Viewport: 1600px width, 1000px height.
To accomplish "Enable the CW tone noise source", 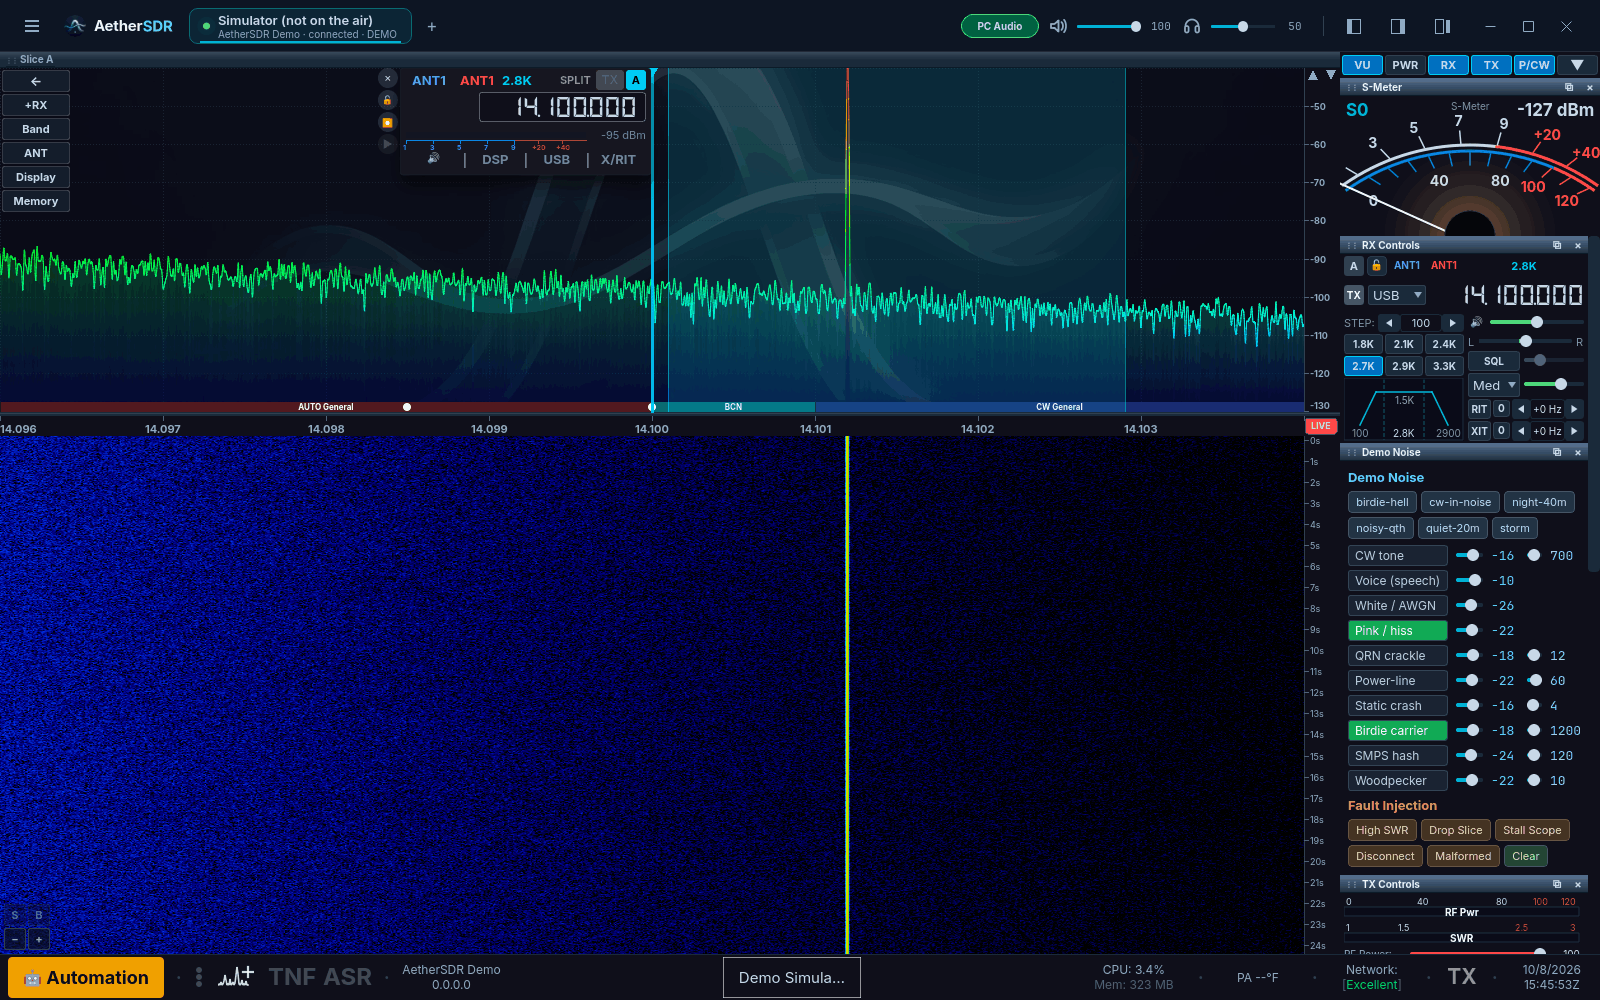I will click(x=1397, y=556).
